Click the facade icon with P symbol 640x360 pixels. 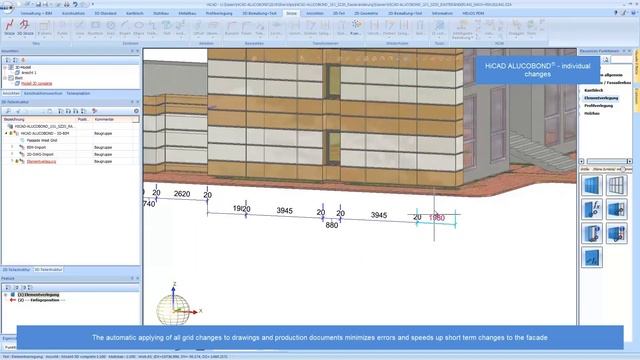click(592, 233)
